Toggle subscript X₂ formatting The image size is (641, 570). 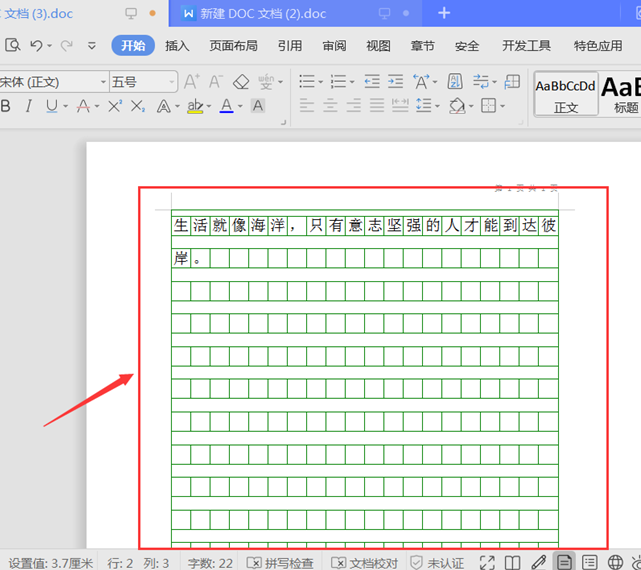[138, 106]
